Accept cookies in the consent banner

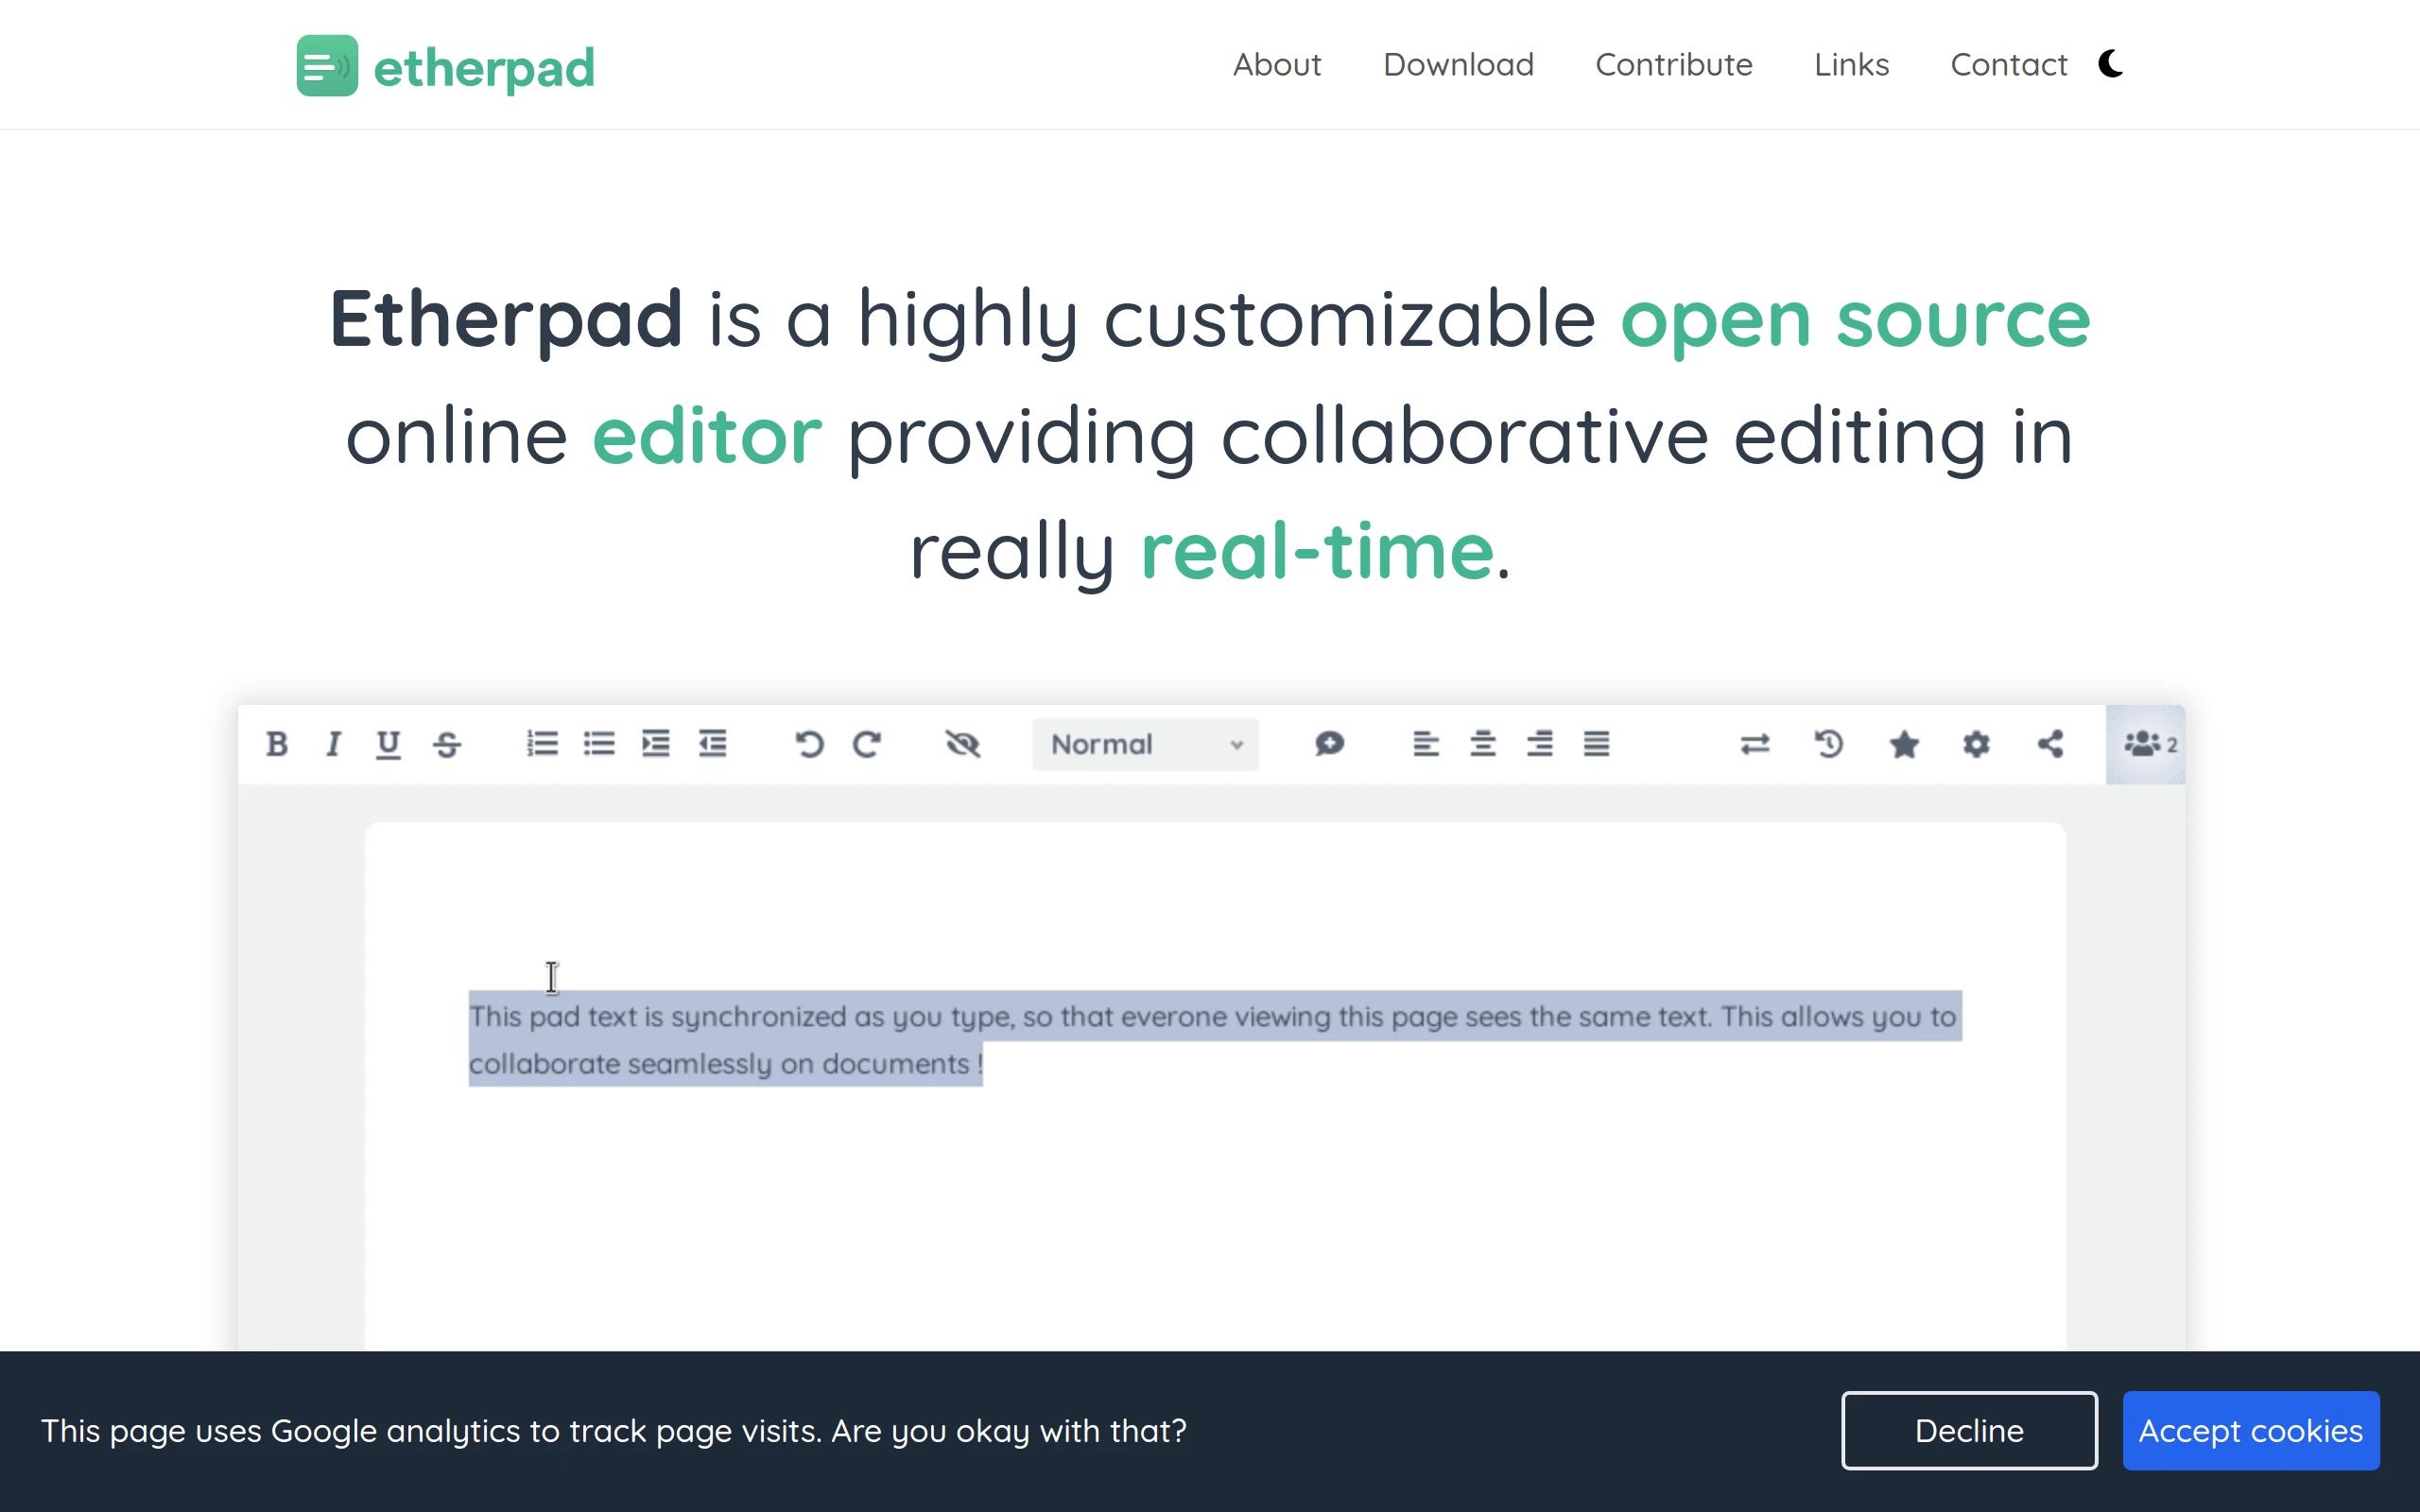click(2251, 1430)
